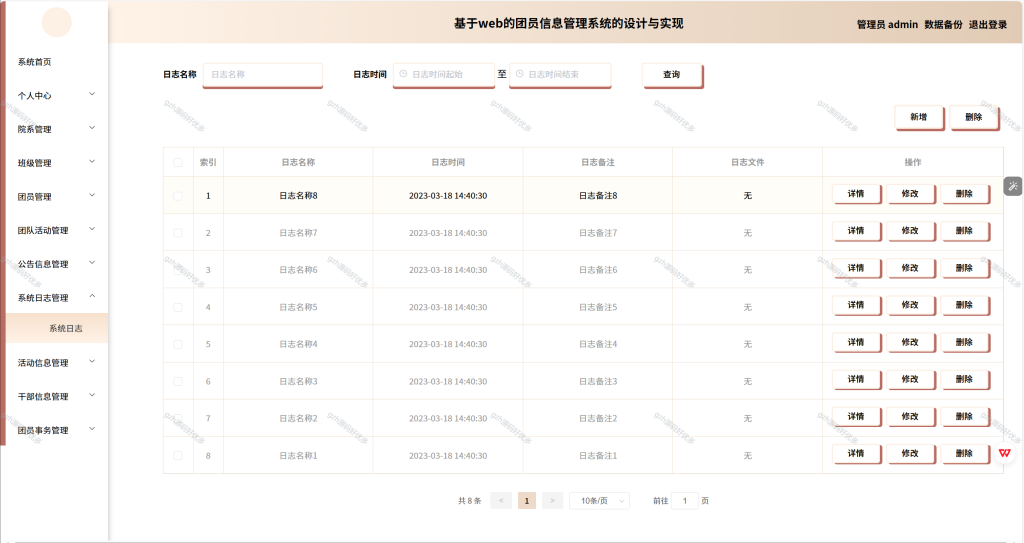Open 详情 for 日志名称1
Image resolution: width=1024 pixels, height=543 pixels.
856,453
